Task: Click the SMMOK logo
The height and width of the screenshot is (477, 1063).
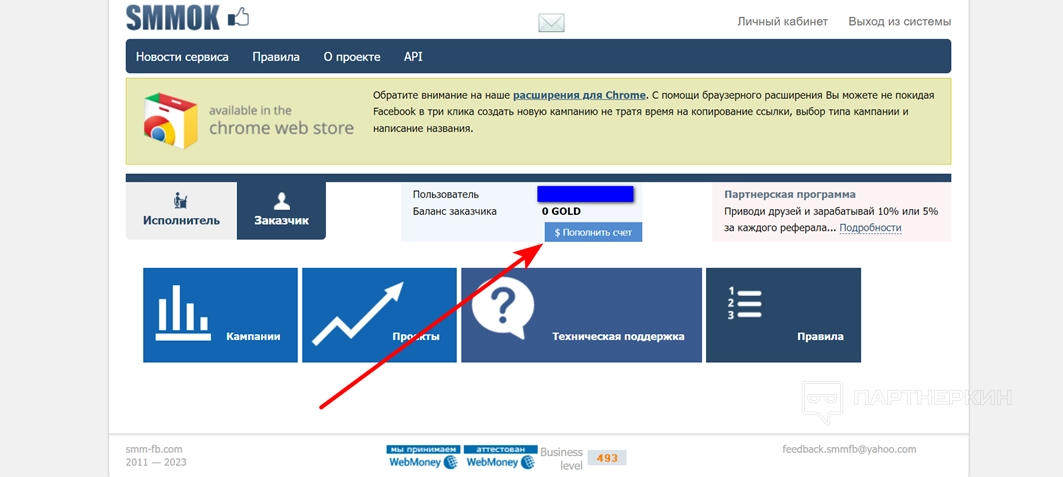Action: (187, 18)
